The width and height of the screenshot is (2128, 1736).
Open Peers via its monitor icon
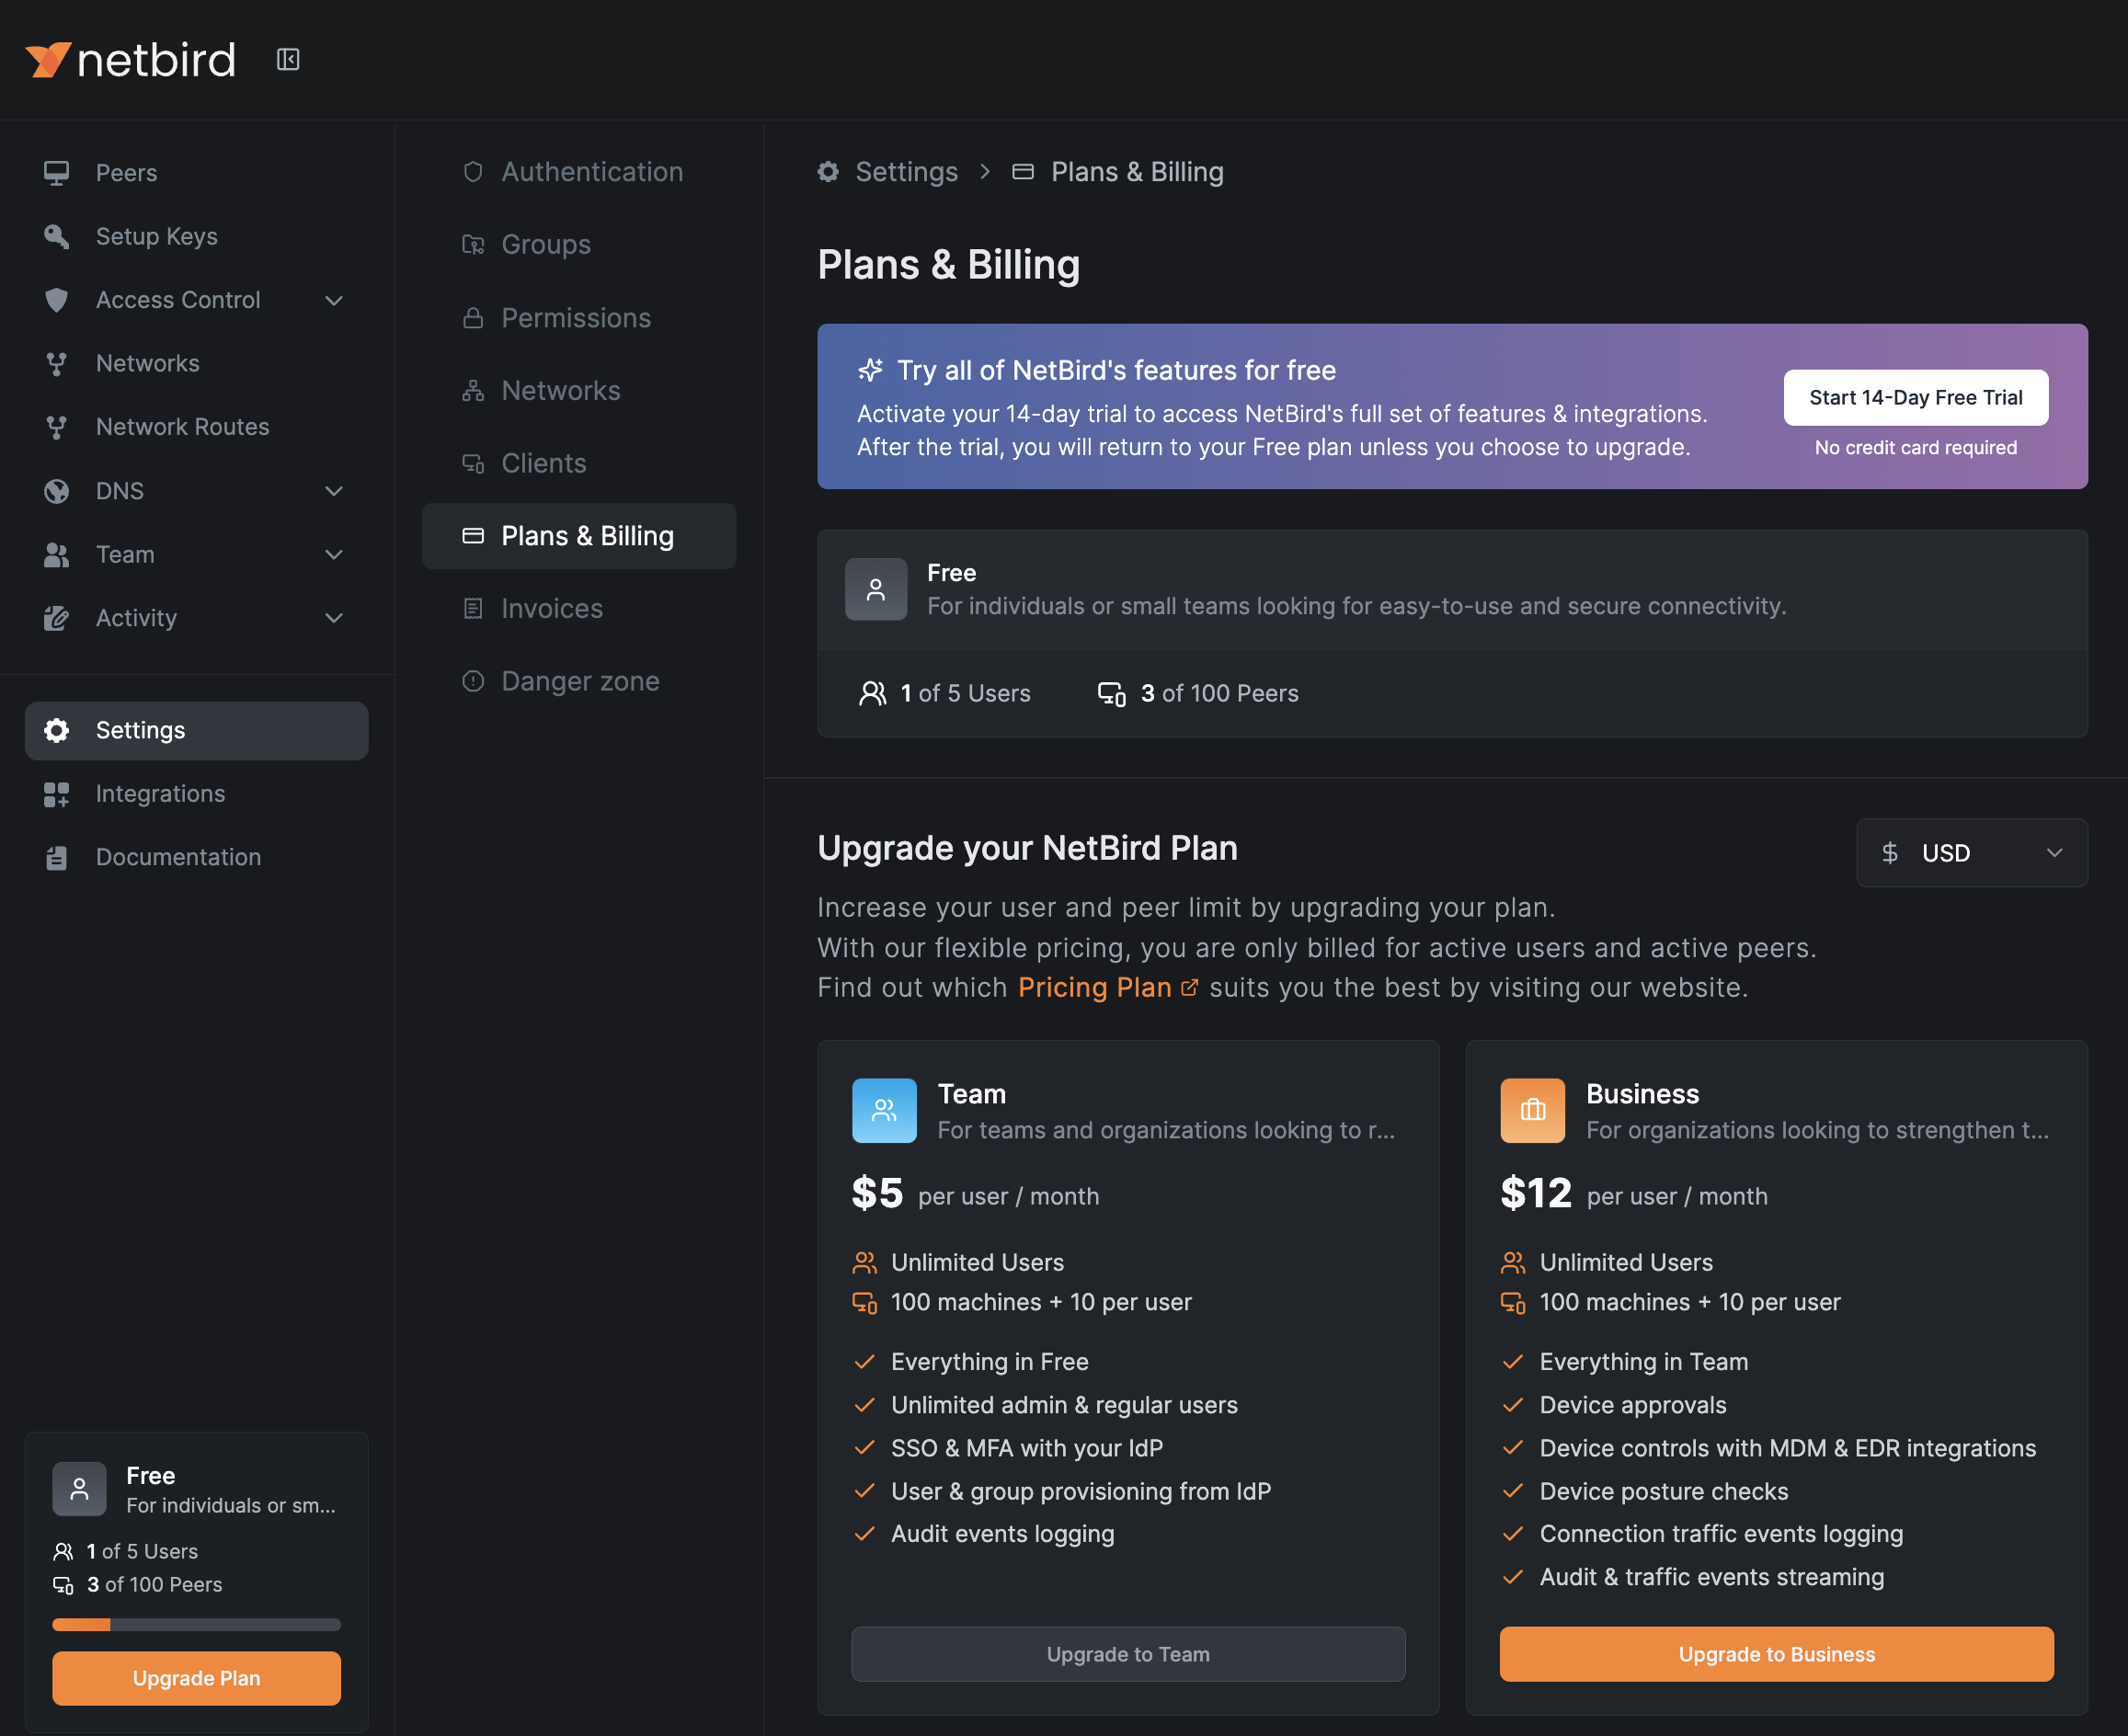point(57,173)
